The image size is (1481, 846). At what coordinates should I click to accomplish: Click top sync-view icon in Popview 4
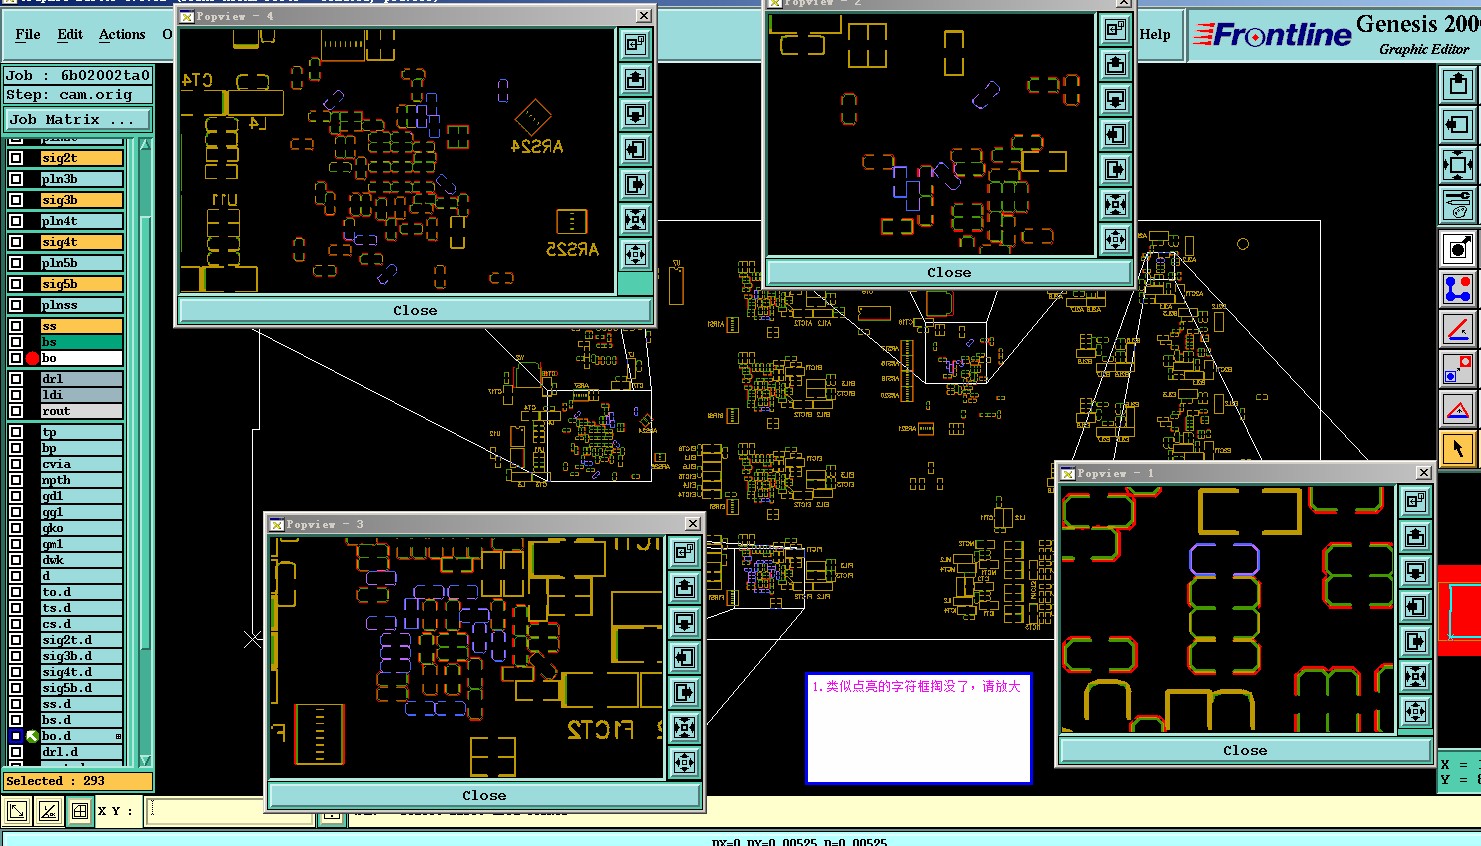pos(636,44)
